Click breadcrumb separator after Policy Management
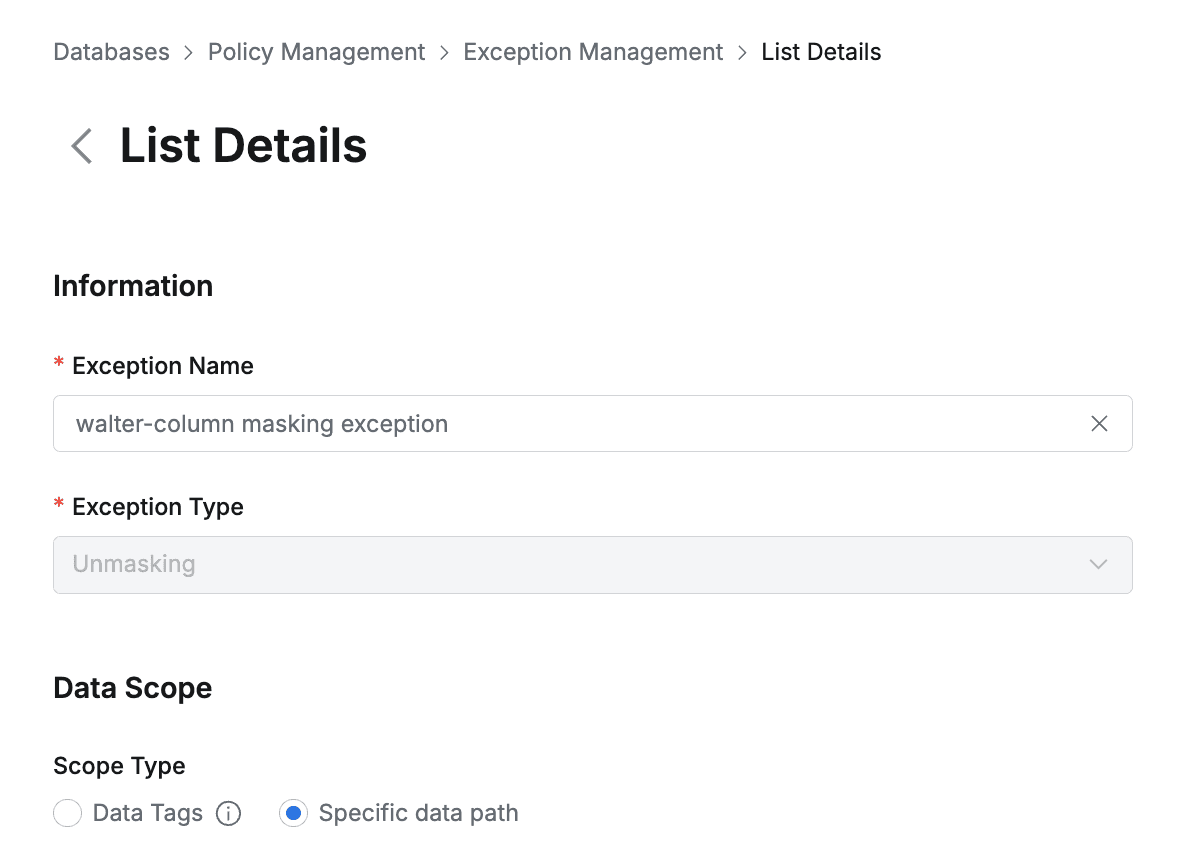This screenshot has height=850, width=1178. pyautogui.click(x=445, y=52)
